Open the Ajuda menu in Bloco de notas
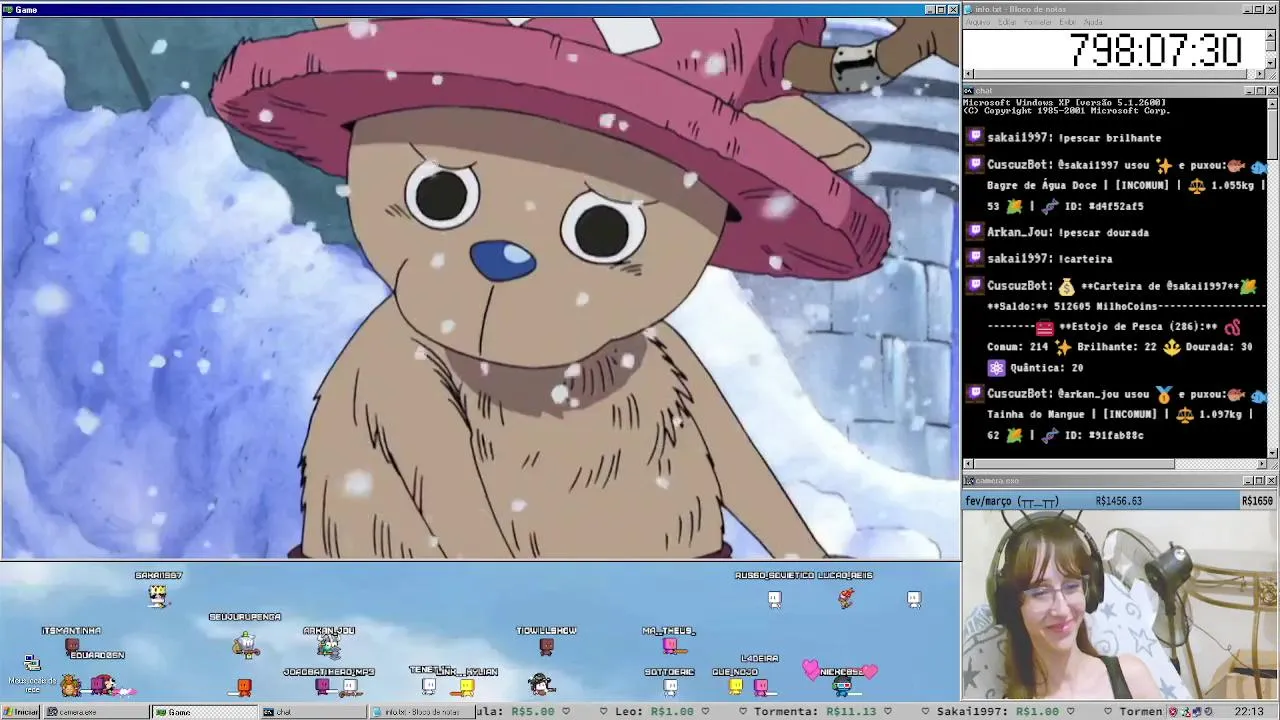1280x720 pixels. [1093, 22]
